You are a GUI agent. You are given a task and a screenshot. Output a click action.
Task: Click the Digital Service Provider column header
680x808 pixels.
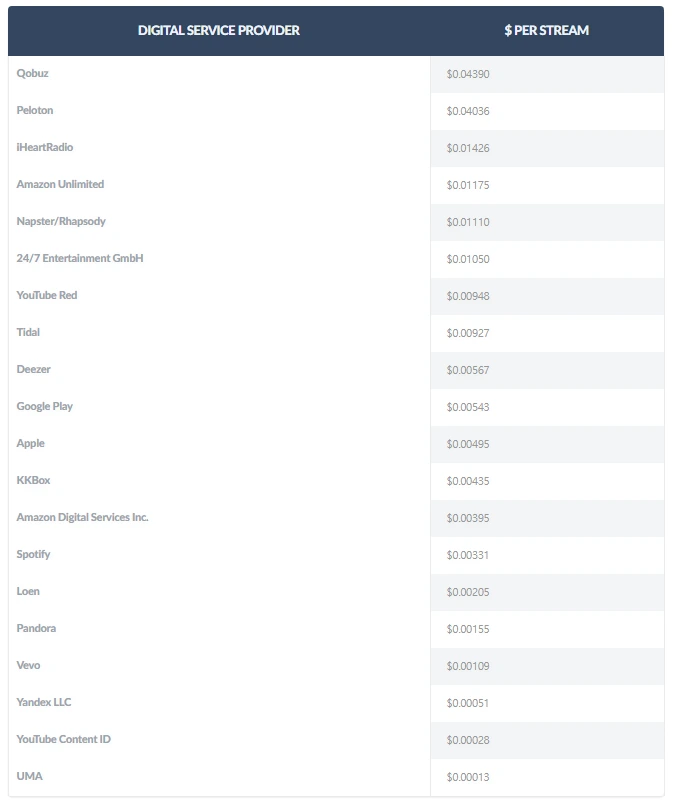tap(218, 30)
